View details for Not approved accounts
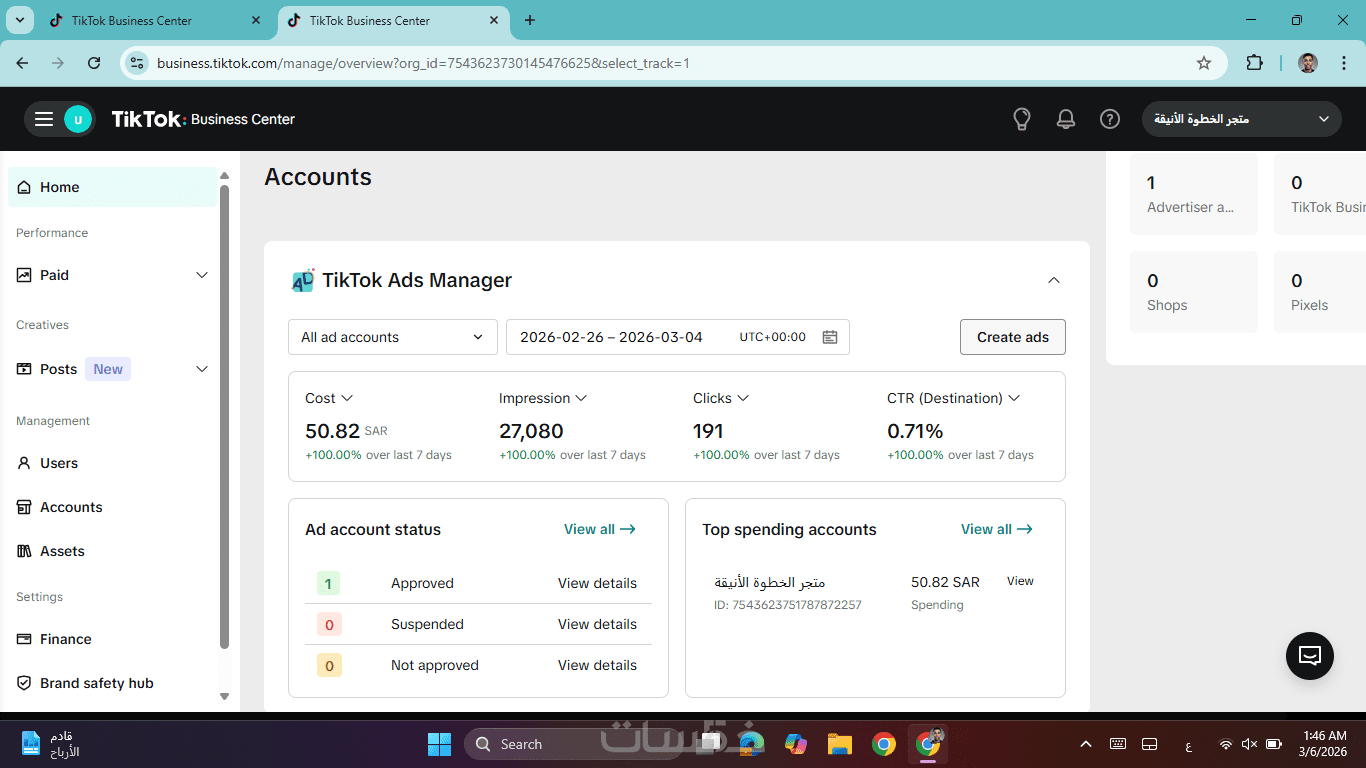This screenshot has height=768, width=1366. pos(597,665)
